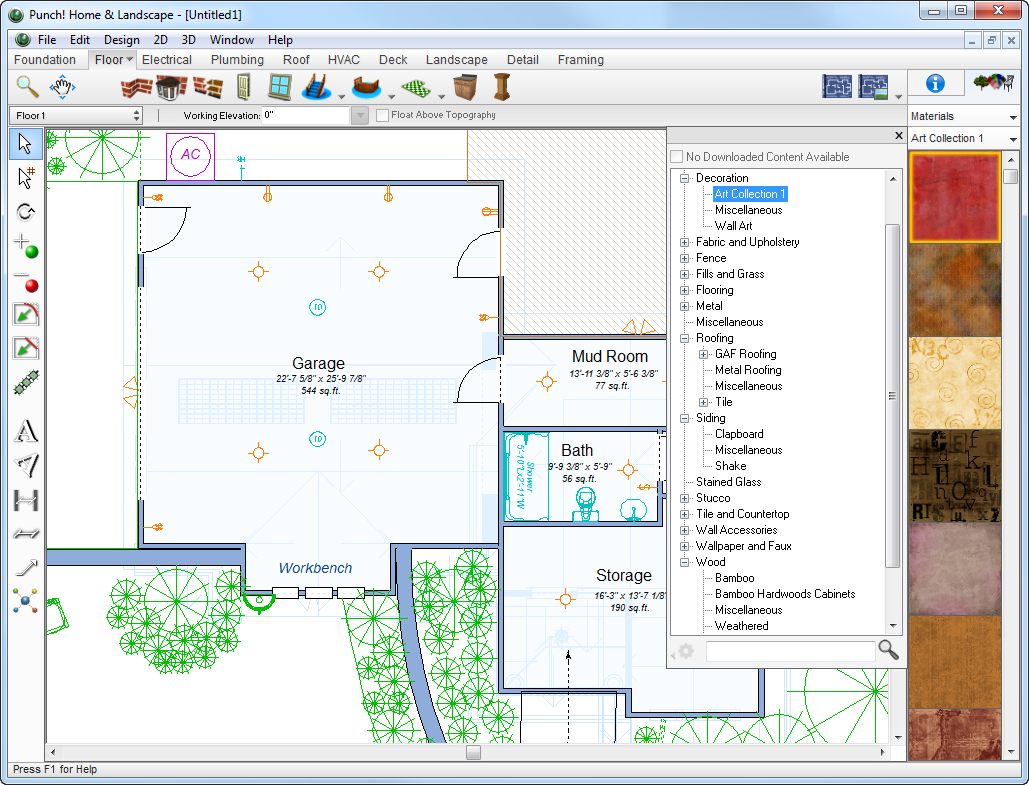Image resolution: width=1029 pixels, height=785 pixels.
Task: Click the library search magnifier button
Action: tap(887, 650)
